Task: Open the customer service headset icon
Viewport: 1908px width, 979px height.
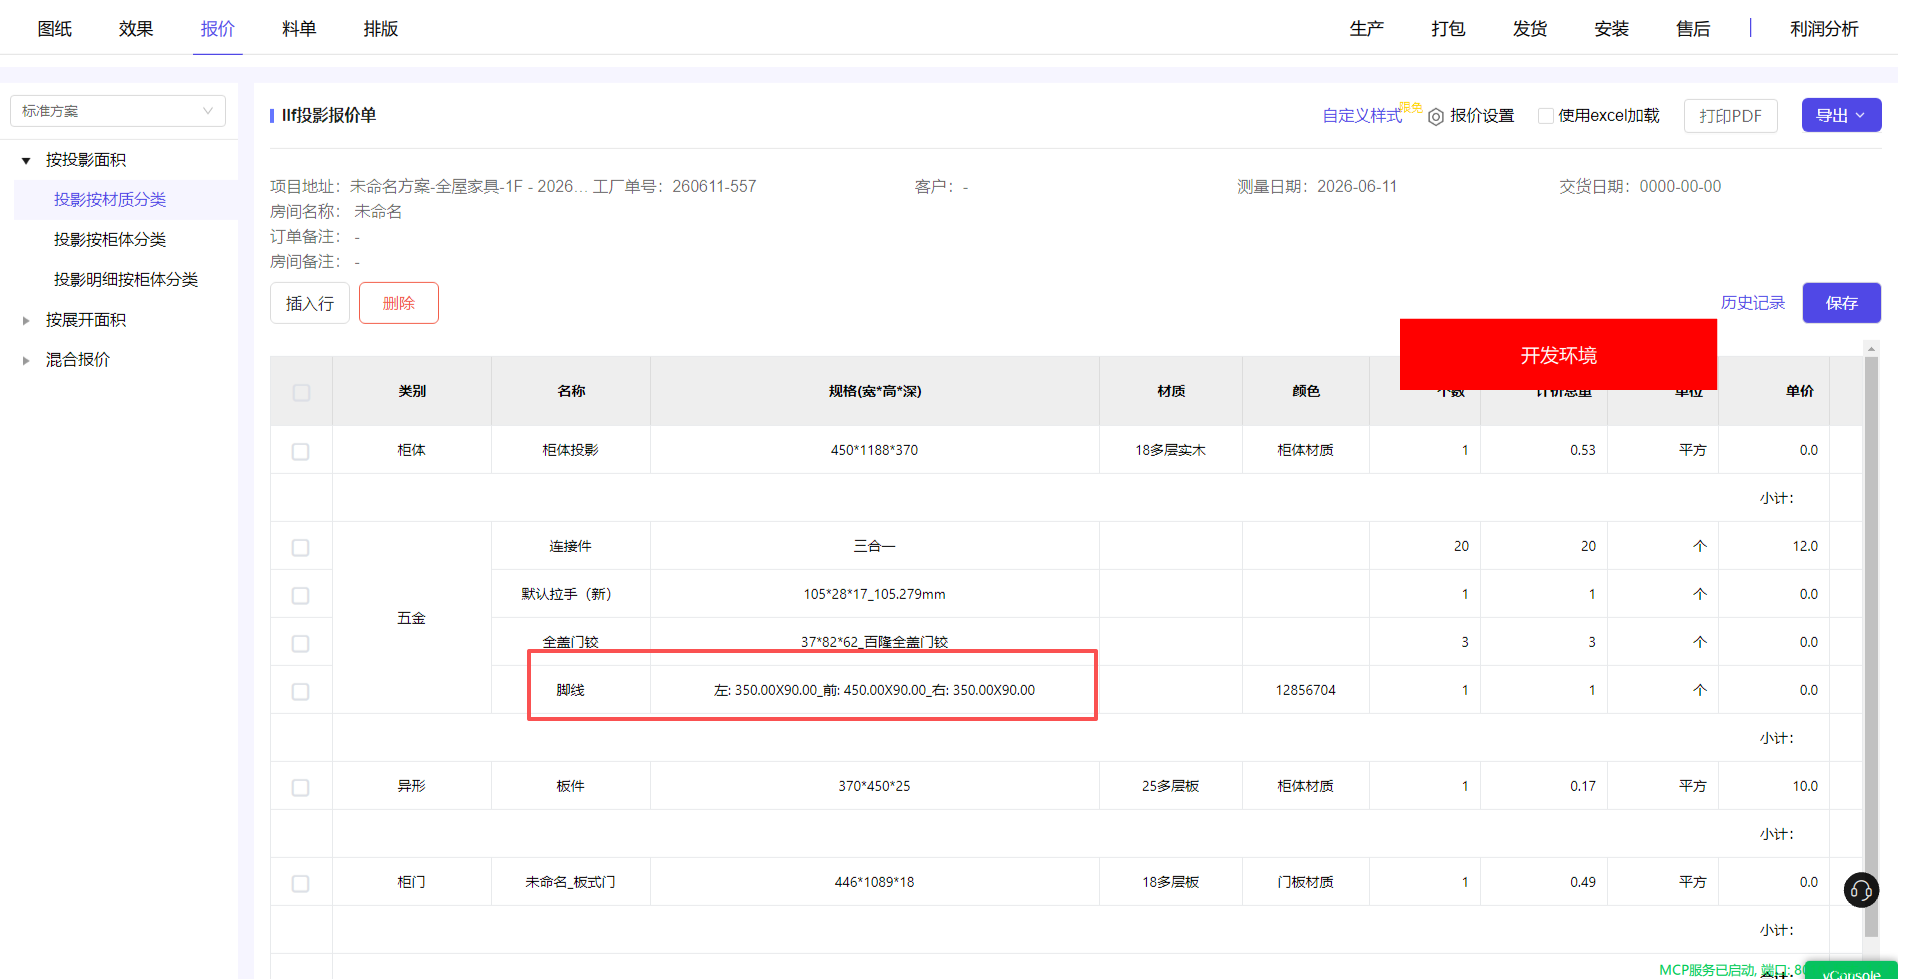Action: click(1861, 890)
